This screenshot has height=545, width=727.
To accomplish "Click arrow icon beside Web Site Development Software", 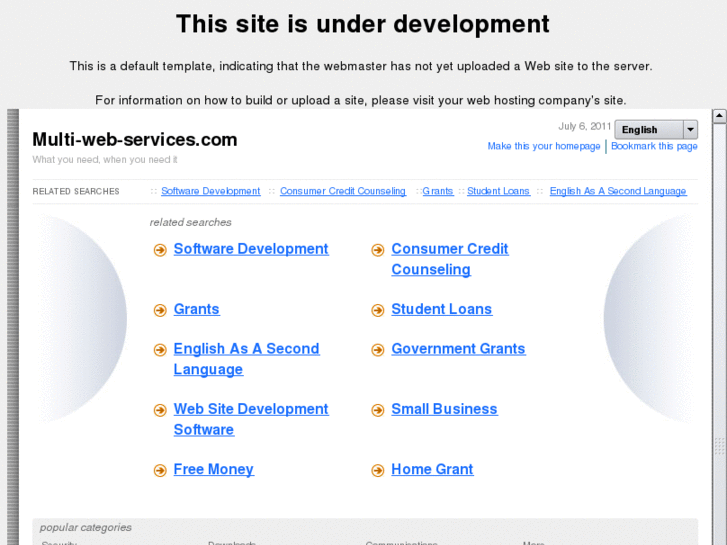I will click(160, 410).
